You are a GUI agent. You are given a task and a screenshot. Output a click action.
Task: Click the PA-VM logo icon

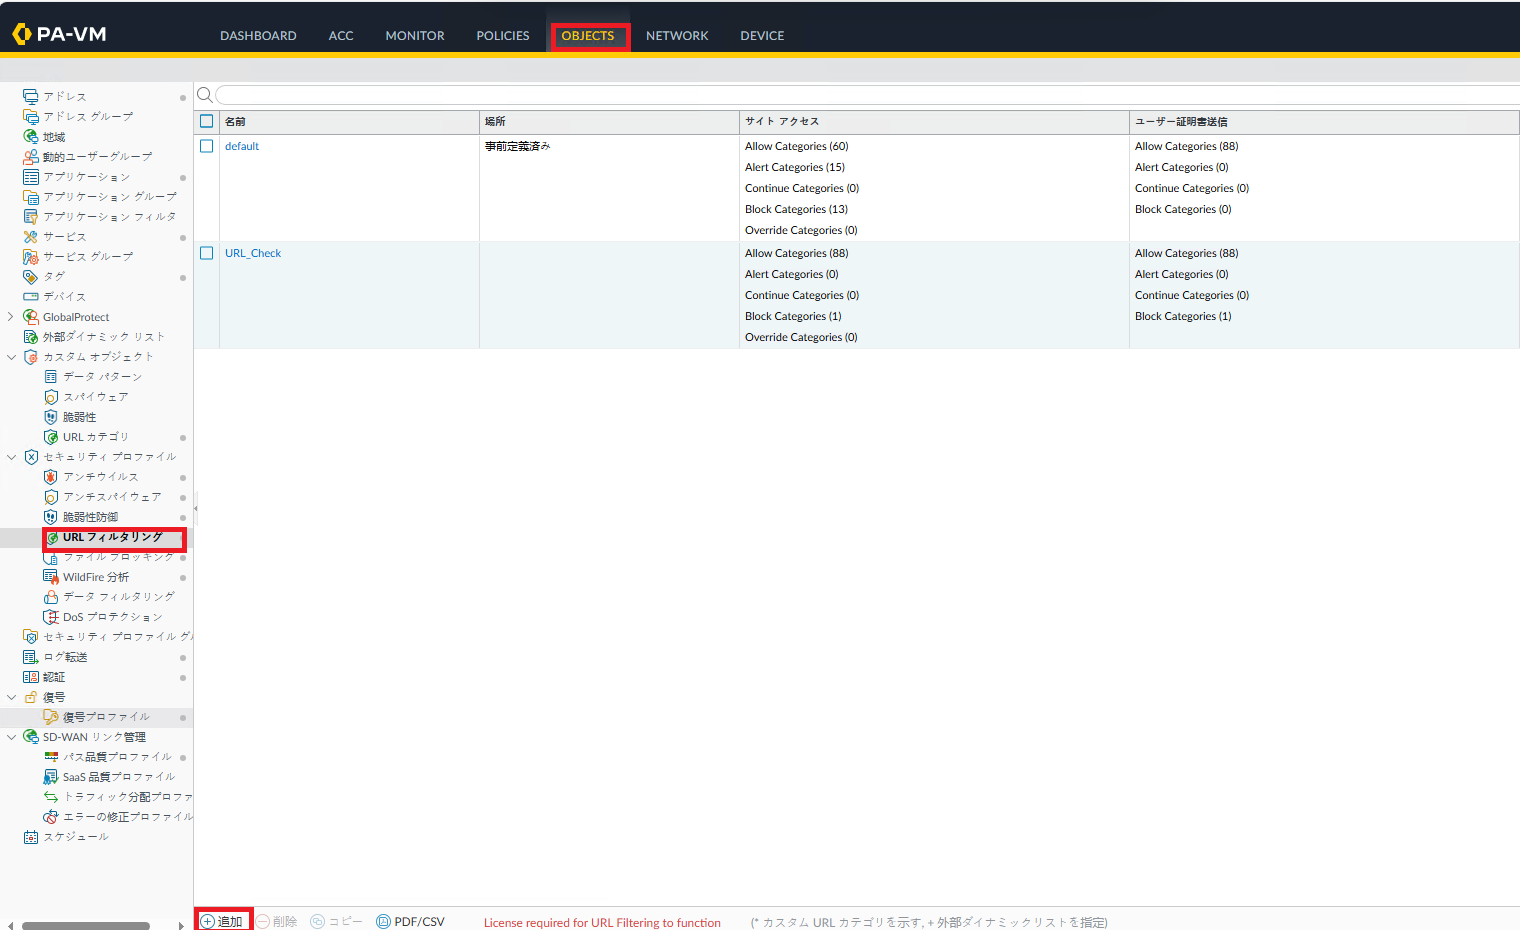coord(22,35)
